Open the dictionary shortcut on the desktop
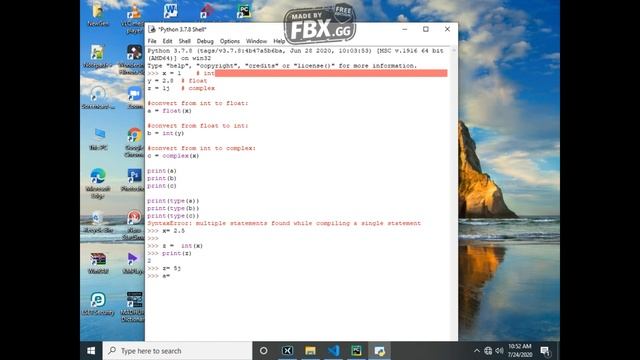Image resolution: width=640 pixels, height=360 pixels. (133, 306)
